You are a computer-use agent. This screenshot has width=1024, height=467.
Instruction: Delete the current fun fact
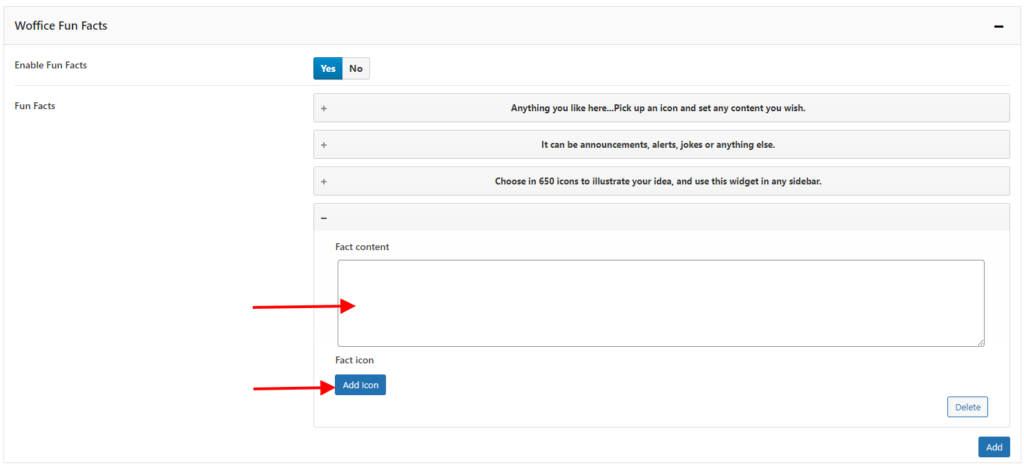(967, 407)
